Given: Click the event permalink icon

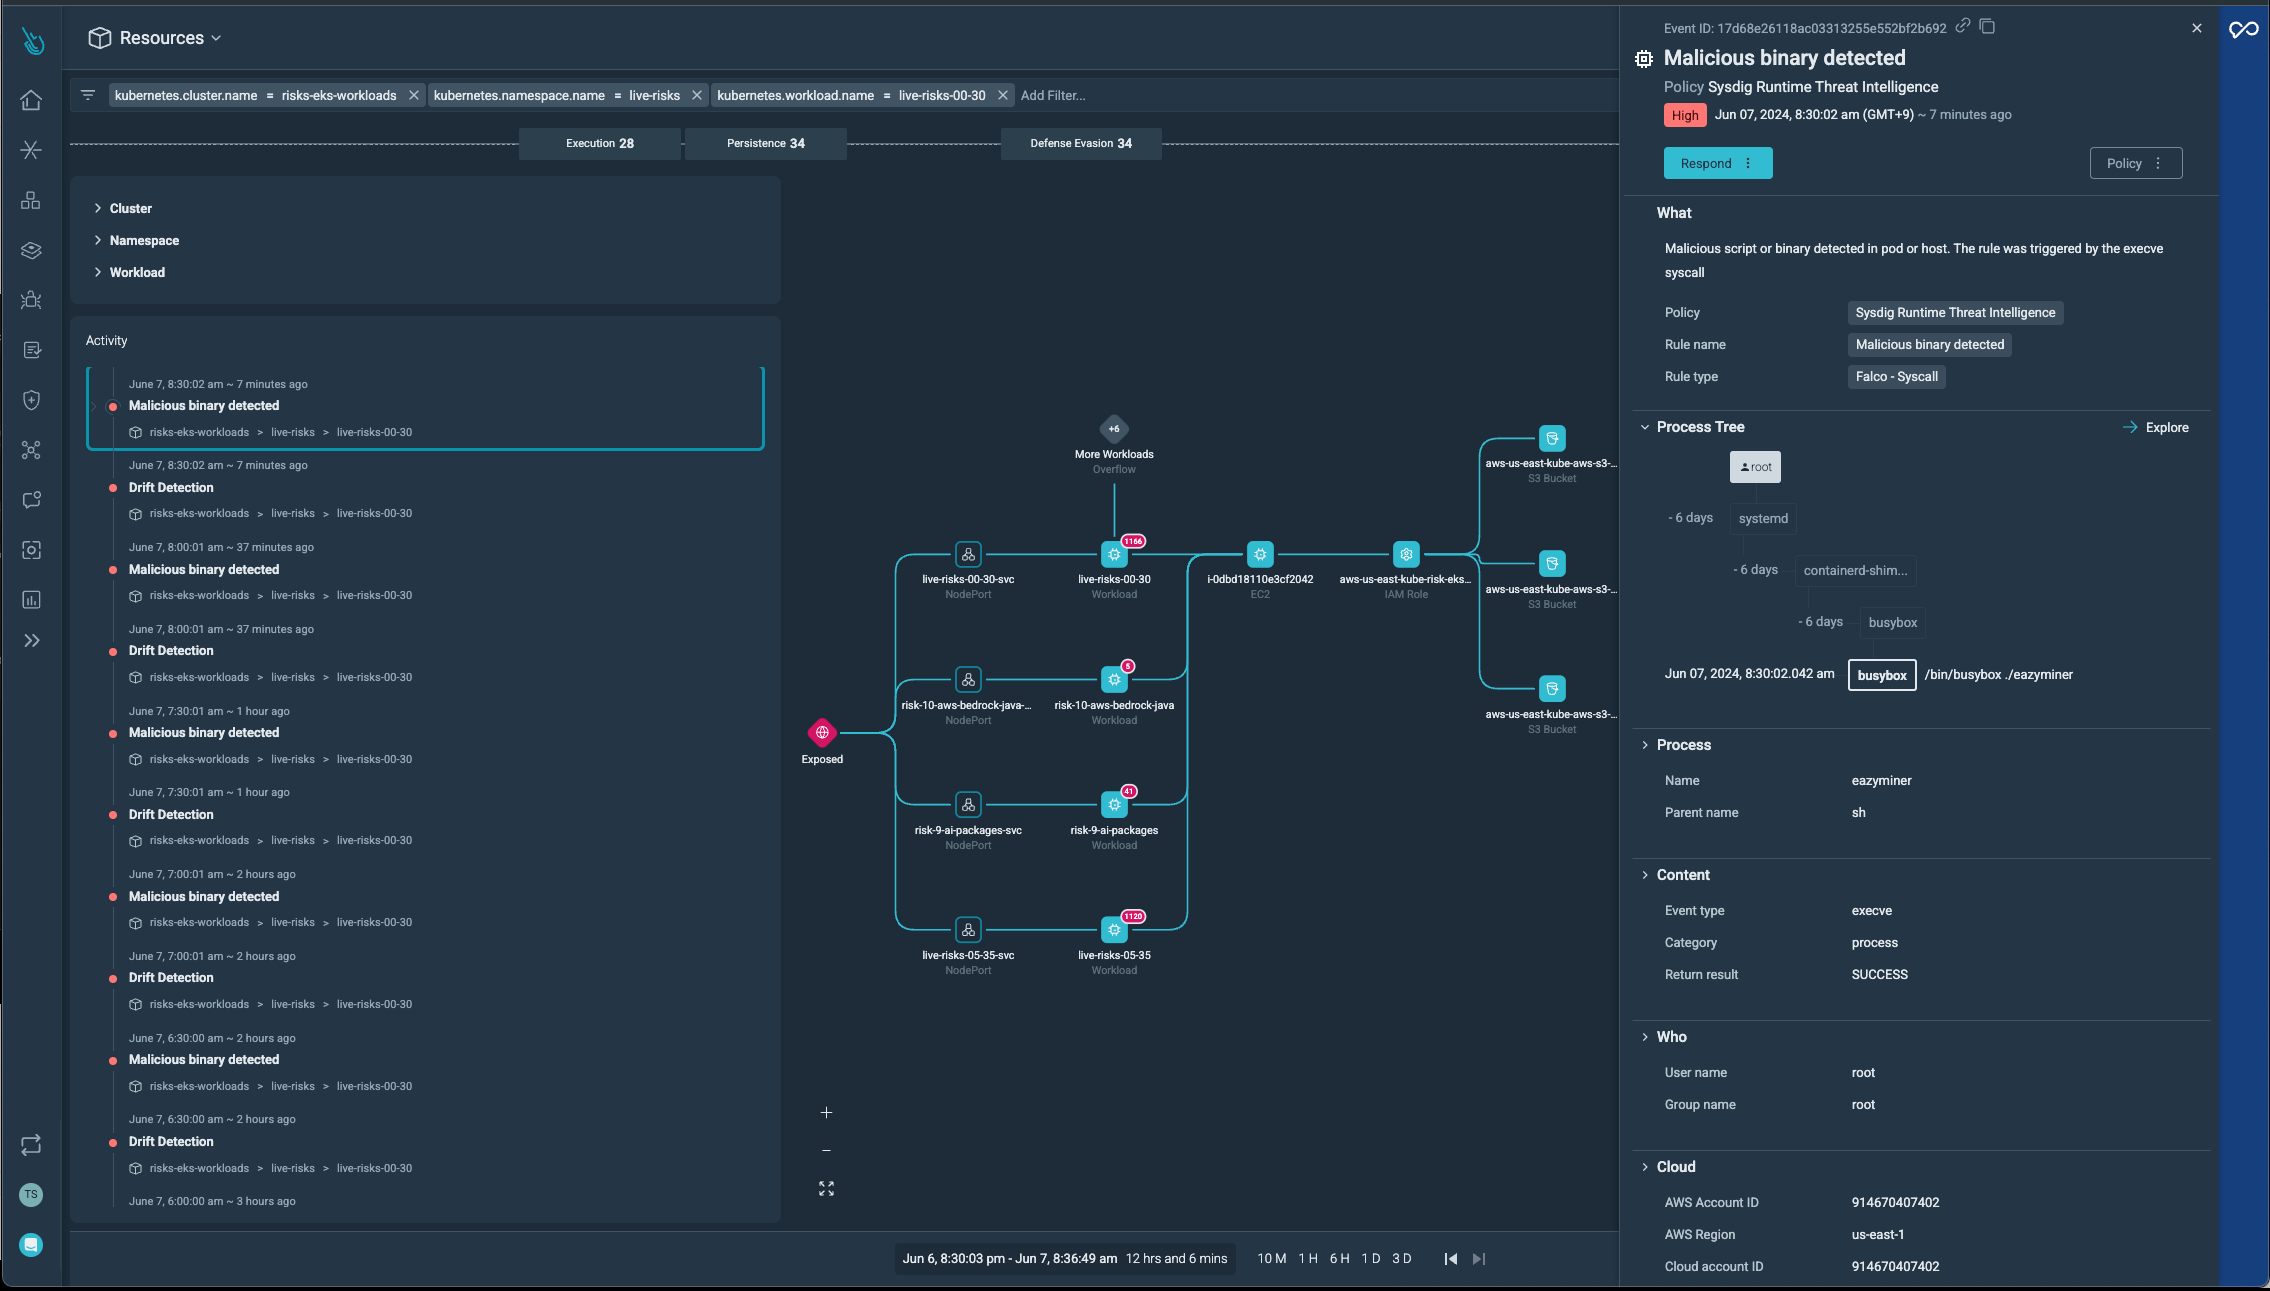Looking at the screenshot, I should [x=1962, y=27].
